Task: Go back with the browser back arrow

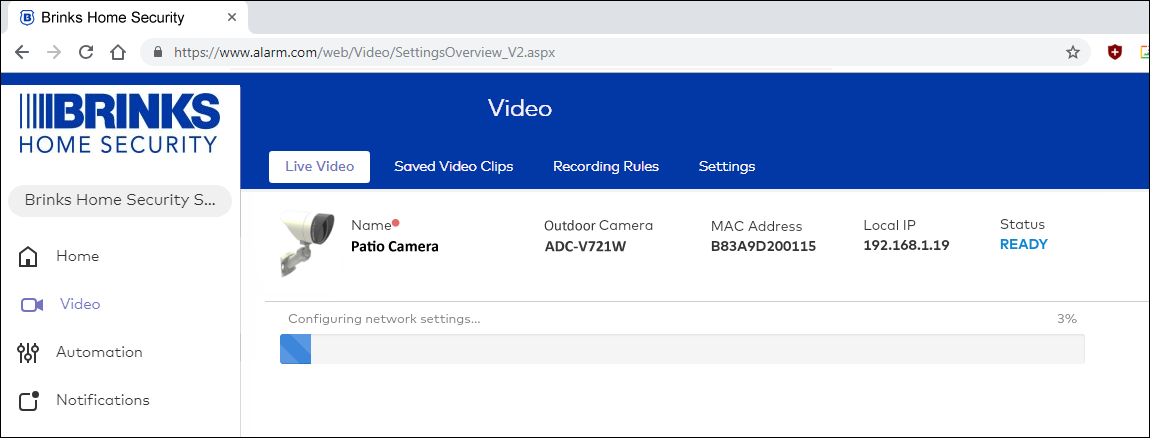Action: click(x=22, y=52)
